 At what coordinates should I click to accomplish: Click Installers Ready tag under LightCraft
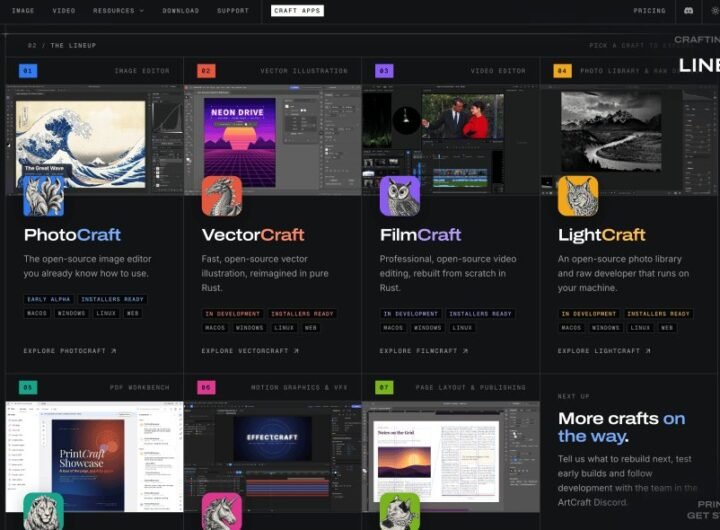click(x=658, y=314)
